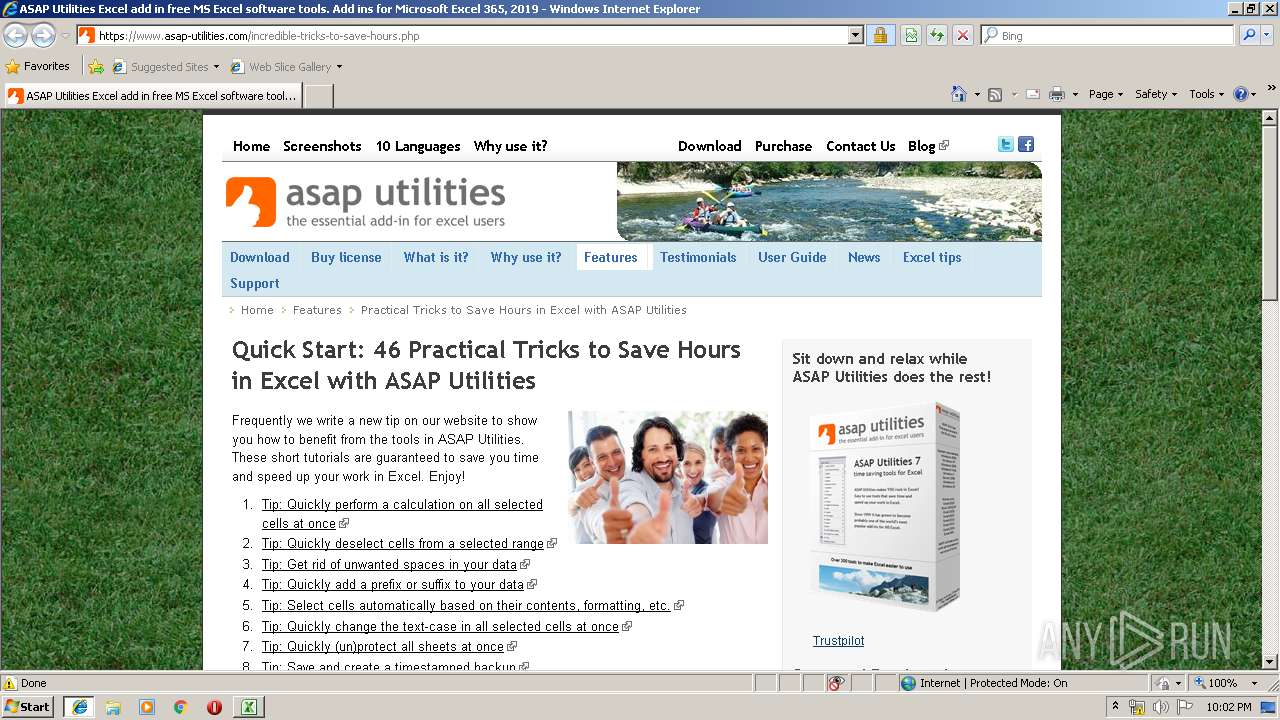Open Favorites star button
The width and height of the screenshot is (1280, 720).
tap(38, 66)
